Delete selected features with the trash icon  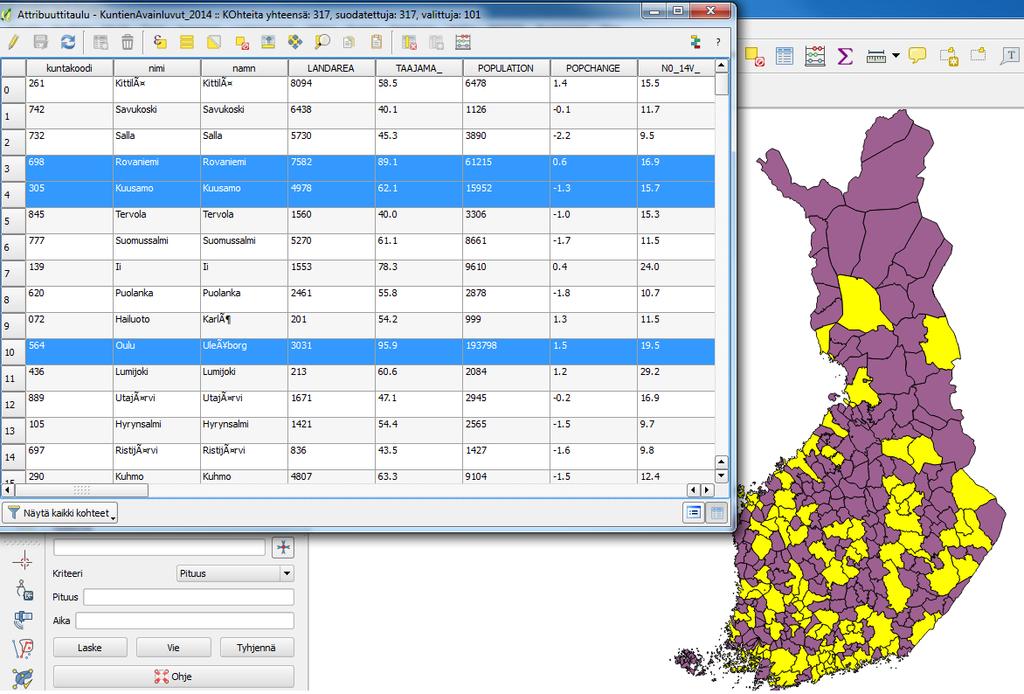pyautogui.click(x=127, y=42)
